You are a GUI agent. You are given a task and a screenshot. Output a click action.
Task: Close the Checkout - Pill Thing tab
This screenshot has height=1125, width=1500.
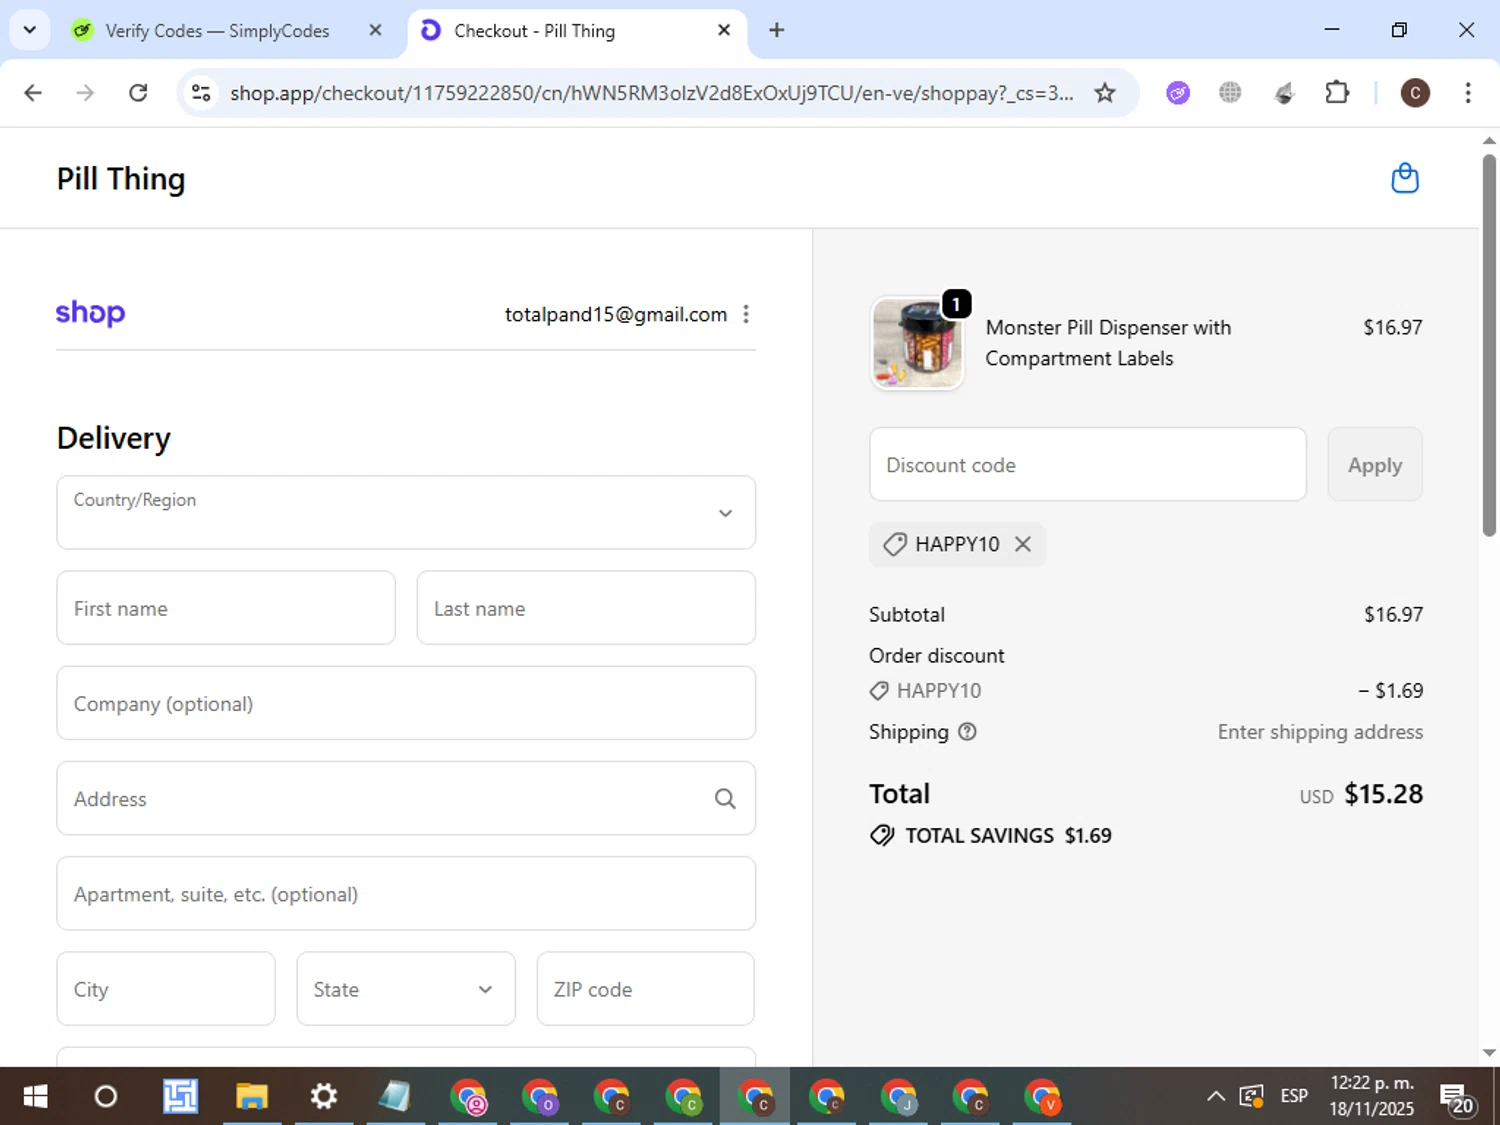[x=724, y=30]
